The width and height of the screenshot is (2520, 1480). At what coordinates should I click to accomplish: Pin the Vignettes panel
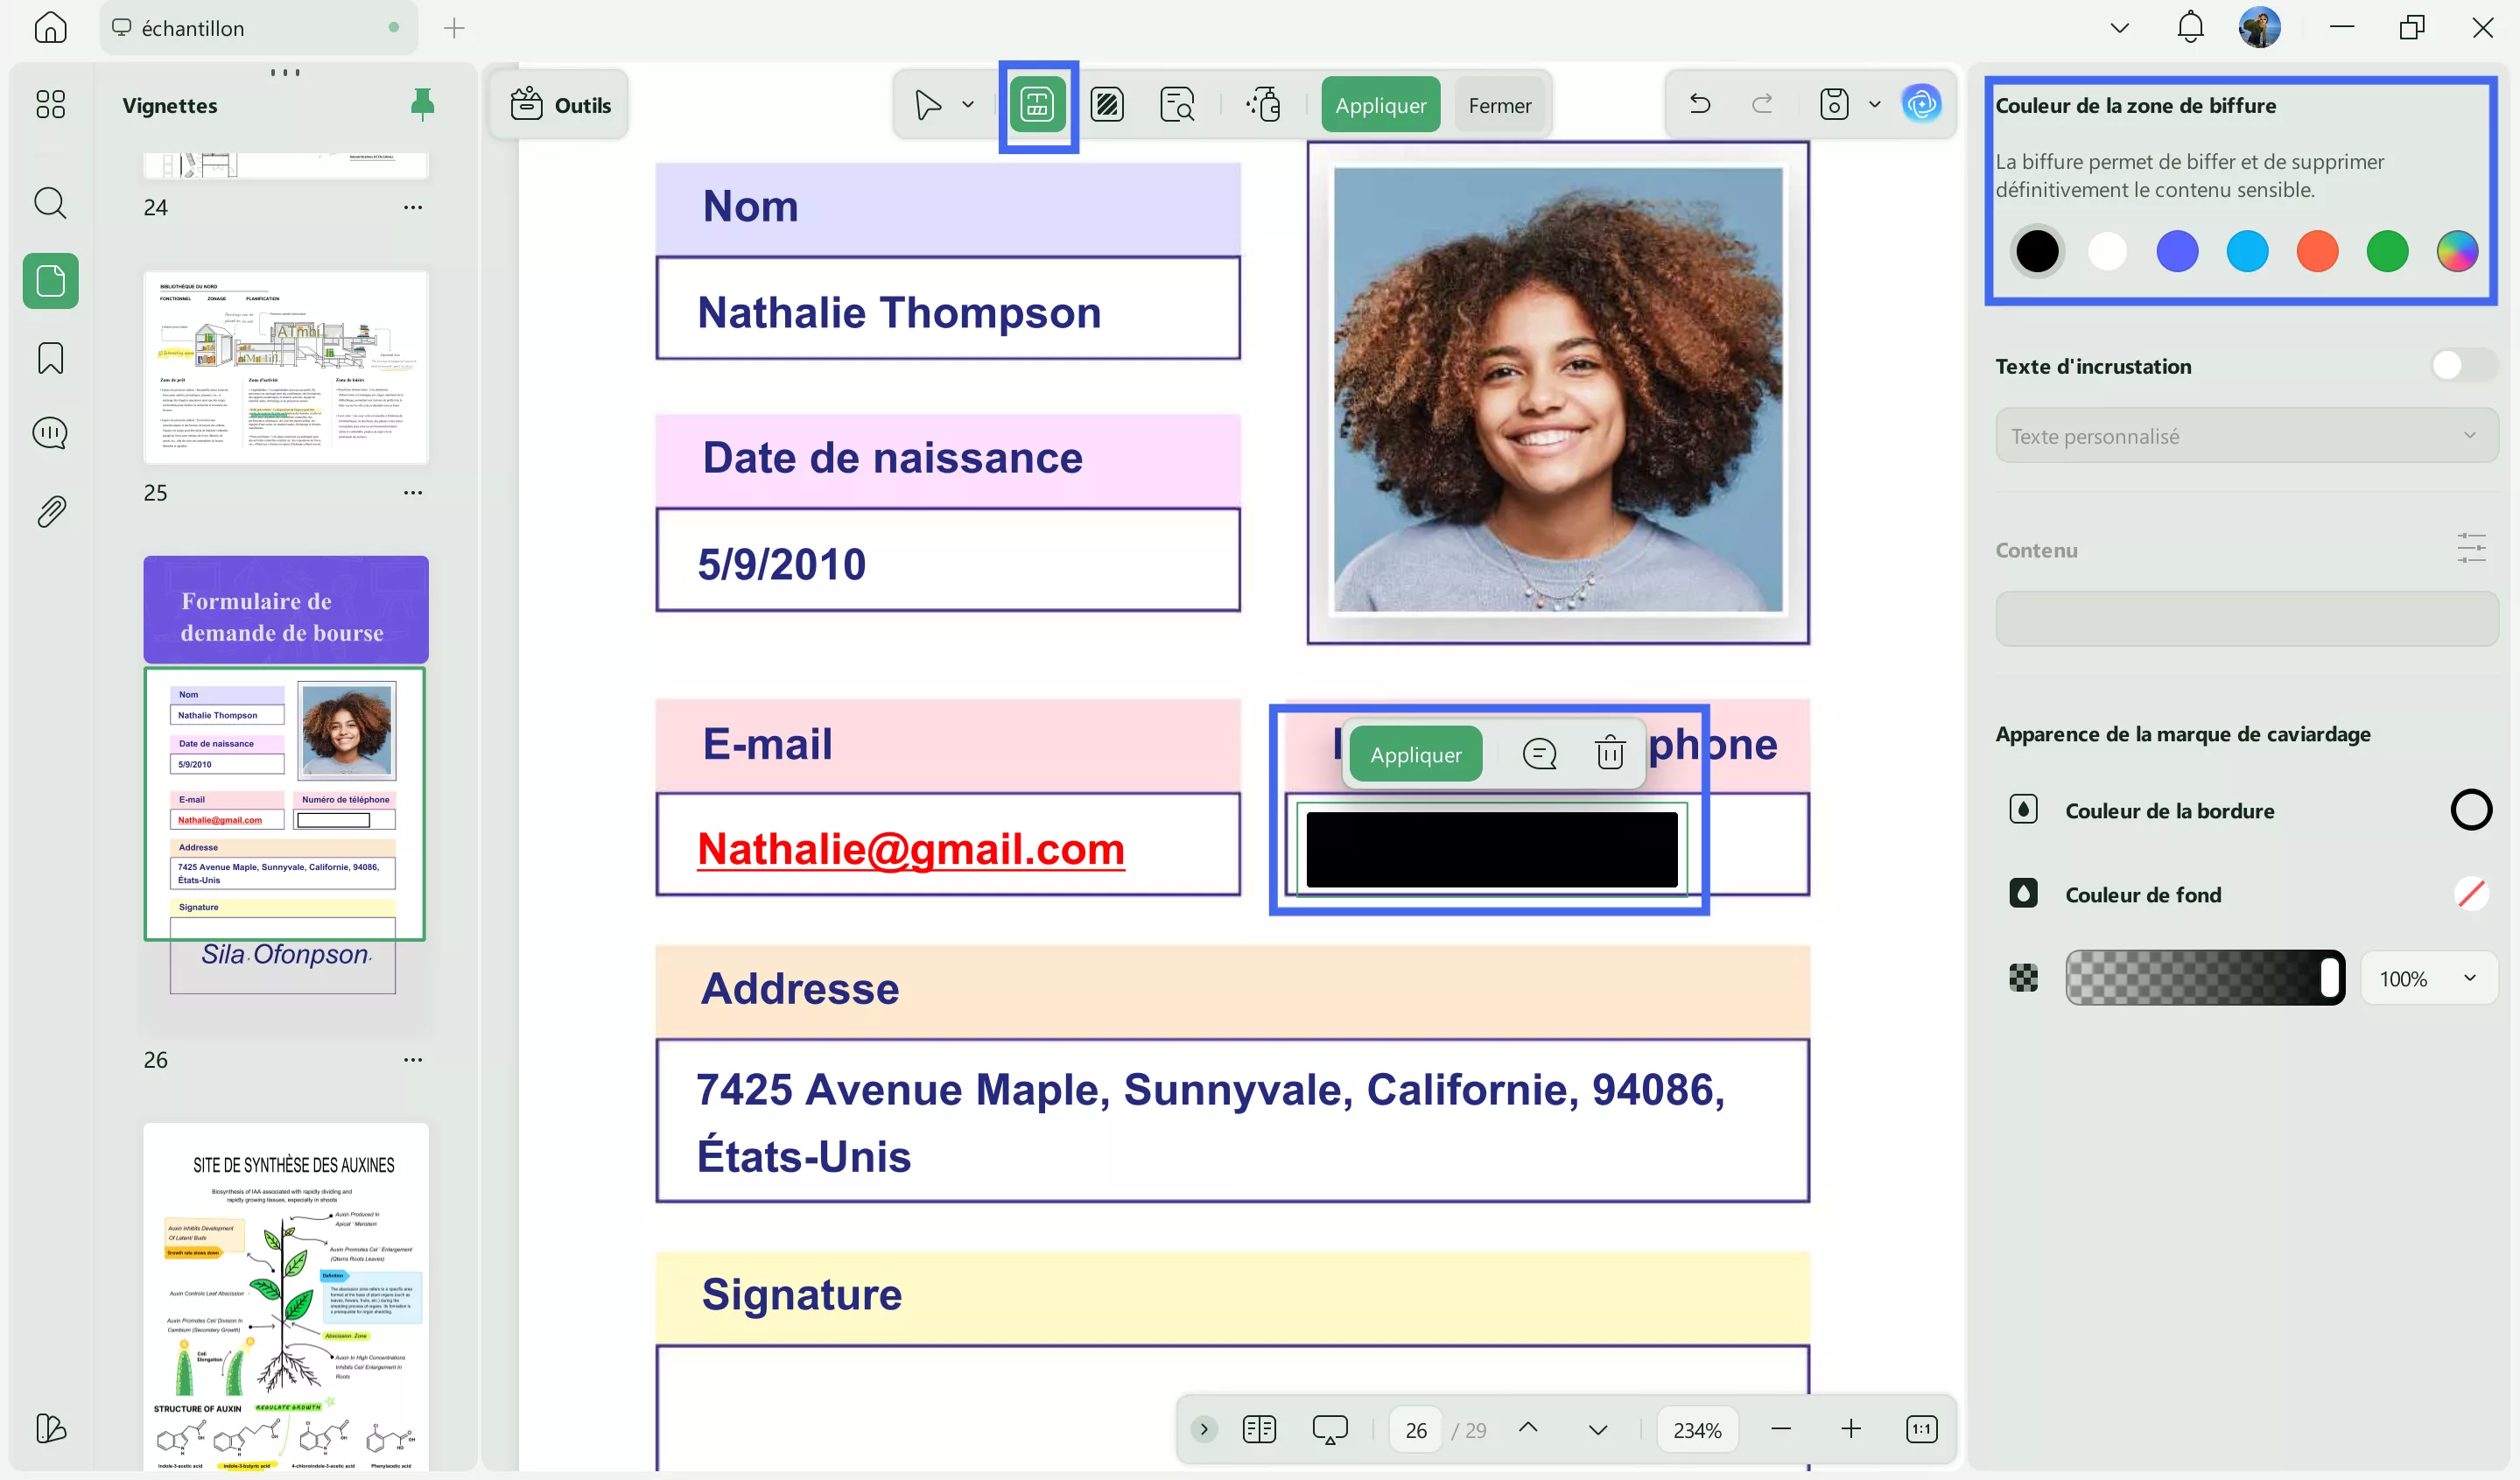coord(423,103)
